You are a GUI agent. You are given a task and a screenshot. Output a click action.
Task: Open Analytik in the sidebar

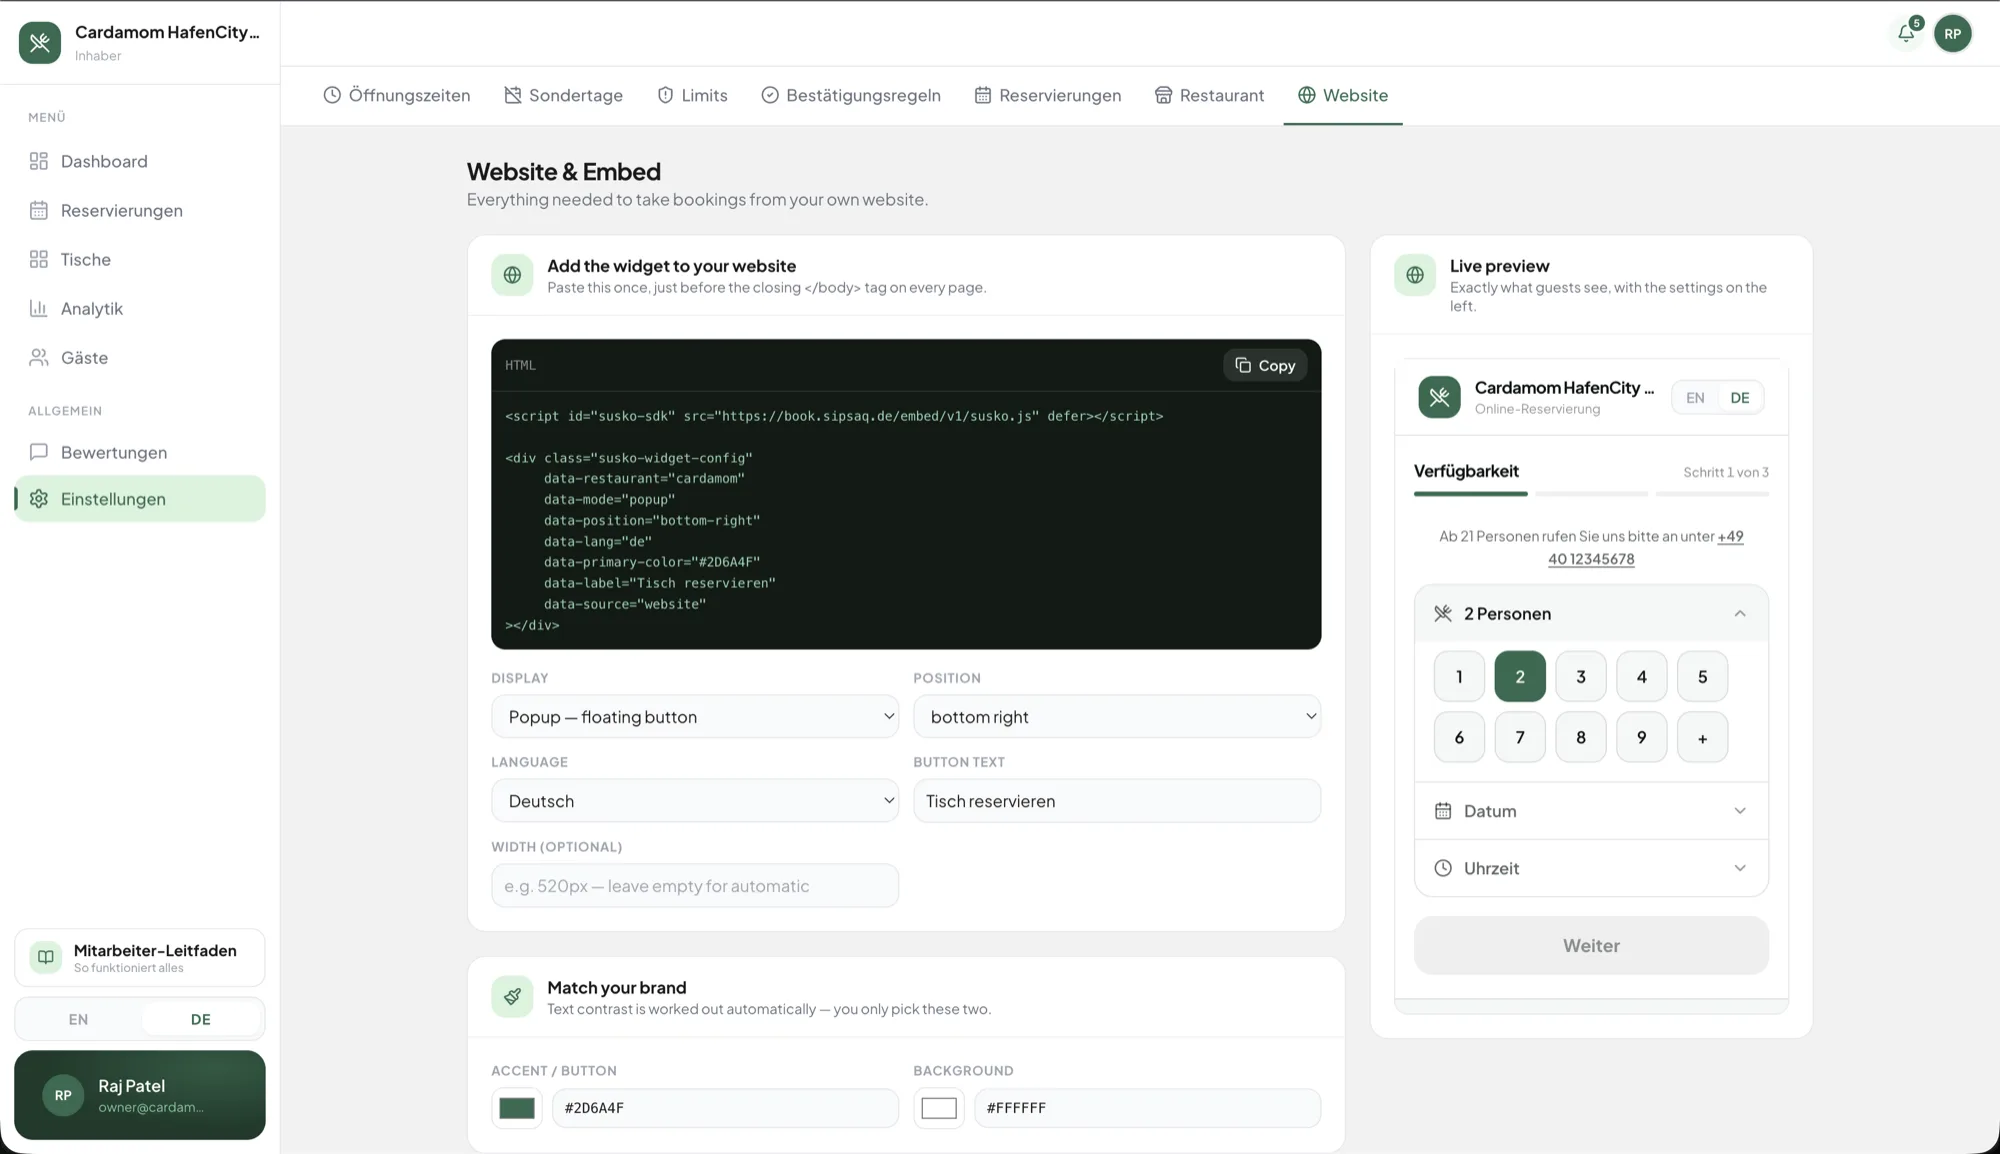click(140, 308)
